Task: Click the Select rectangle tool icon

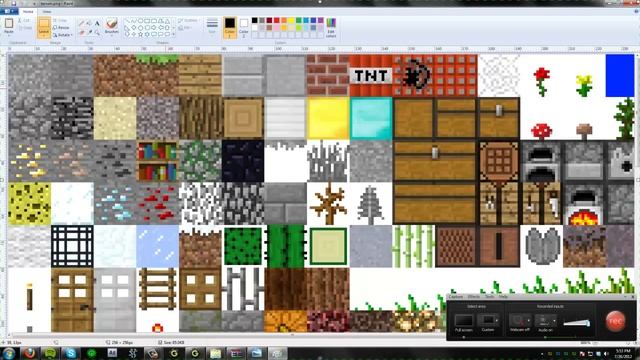Action: coord(44,23)
